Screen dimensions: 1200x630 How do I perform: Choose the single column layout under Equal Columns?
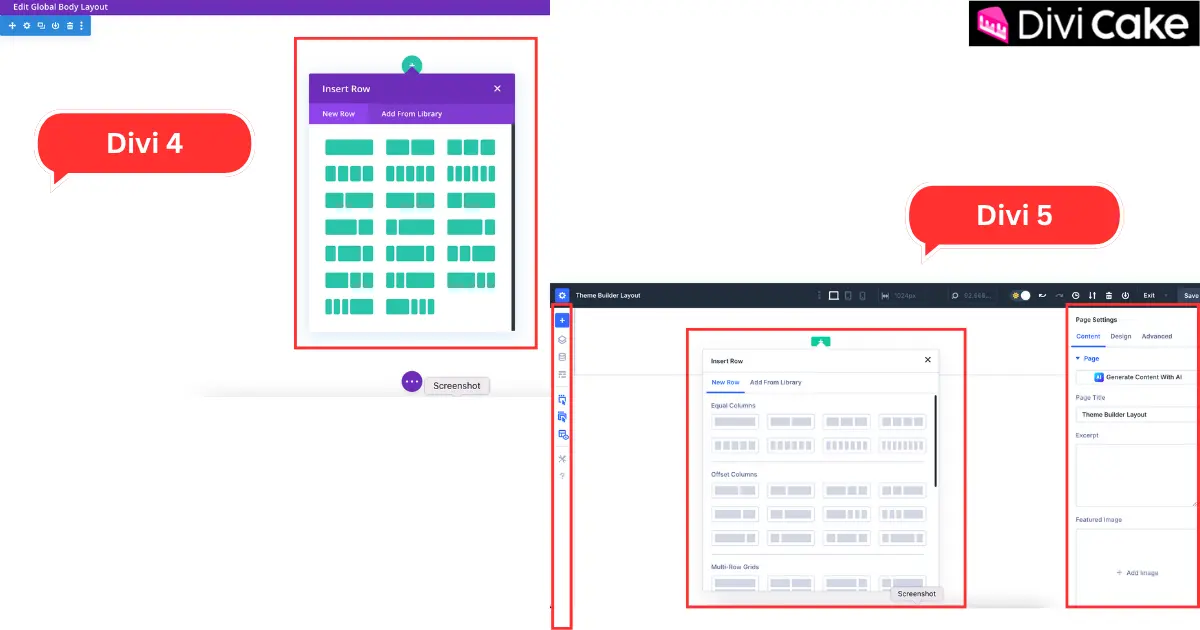pos(735,422)
